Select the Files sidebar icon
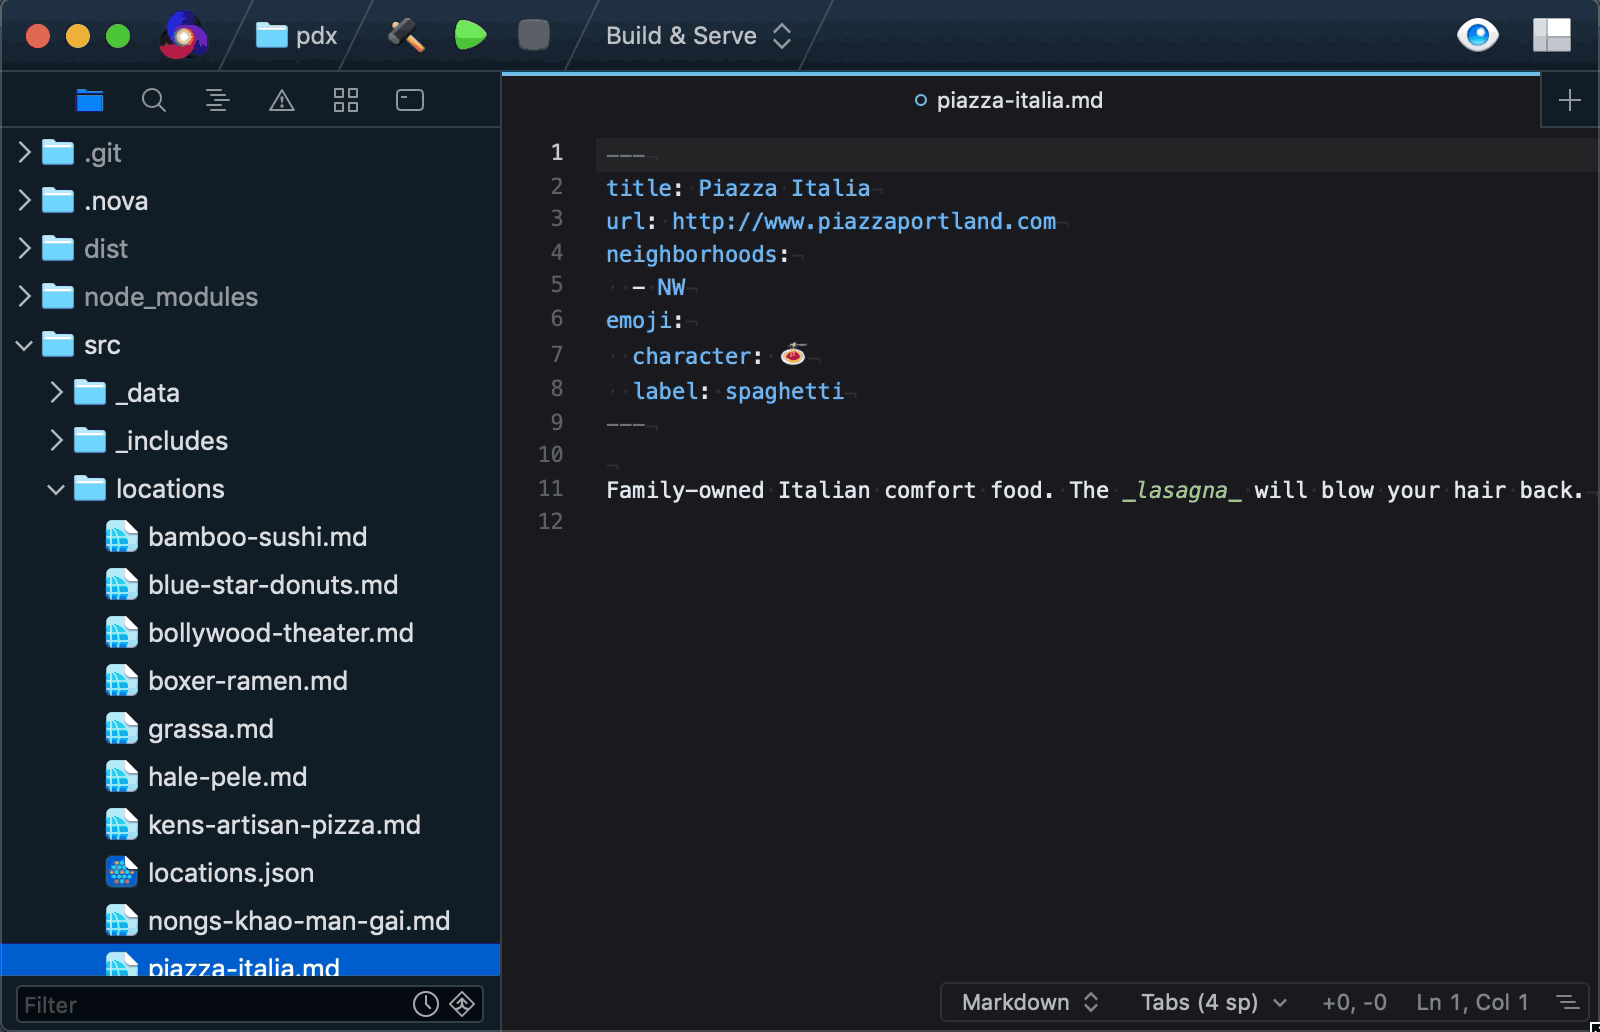 pyautogui.click(x=90, y=100)
